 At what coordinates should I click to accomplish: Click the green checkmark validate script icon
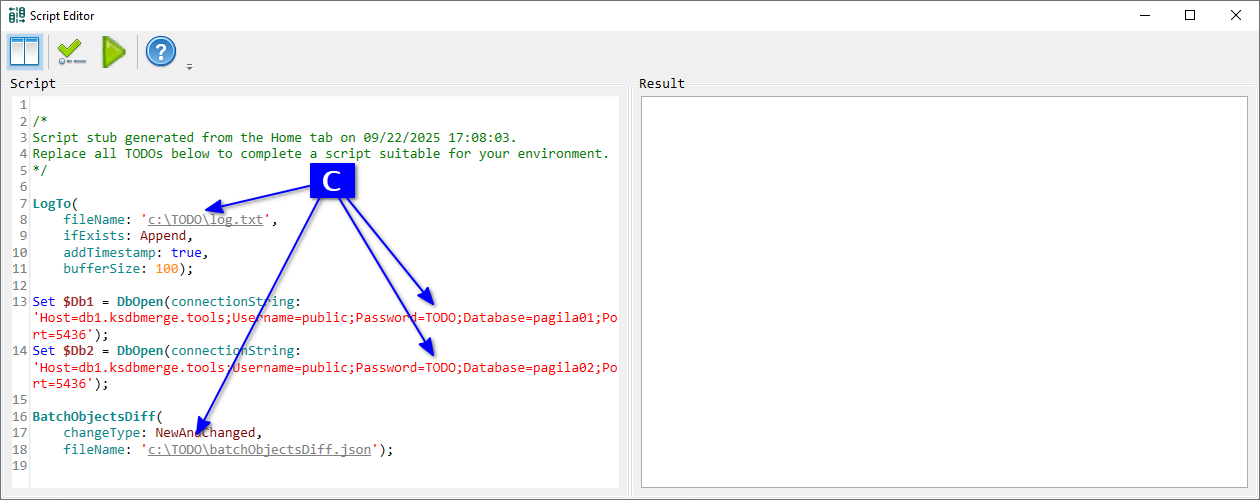[71, 51]
